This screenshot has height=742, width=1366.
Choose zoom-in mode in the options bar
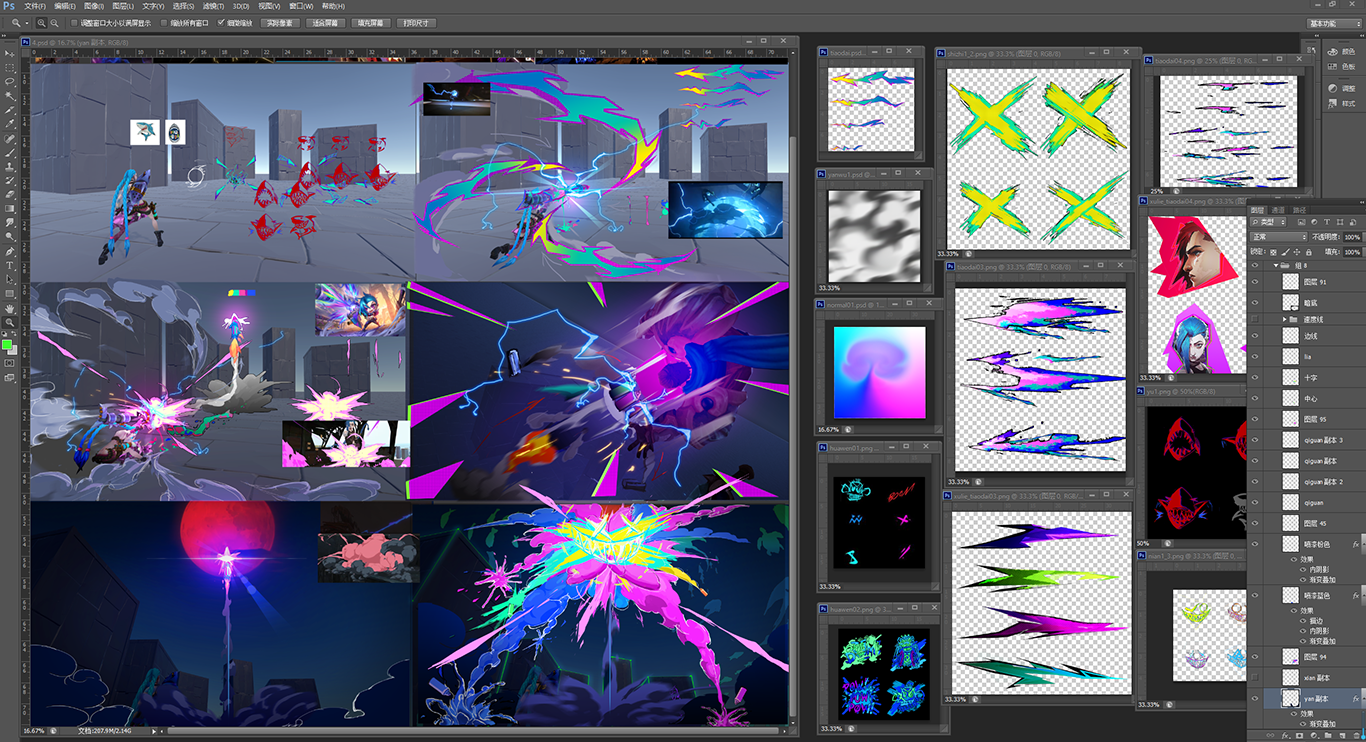41,22
